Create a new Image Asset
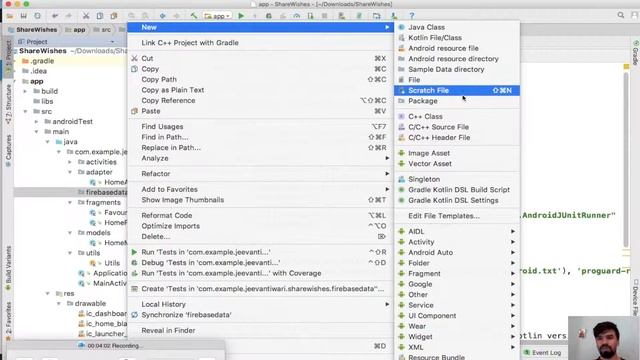640x360 pixels. coord(457,153)
